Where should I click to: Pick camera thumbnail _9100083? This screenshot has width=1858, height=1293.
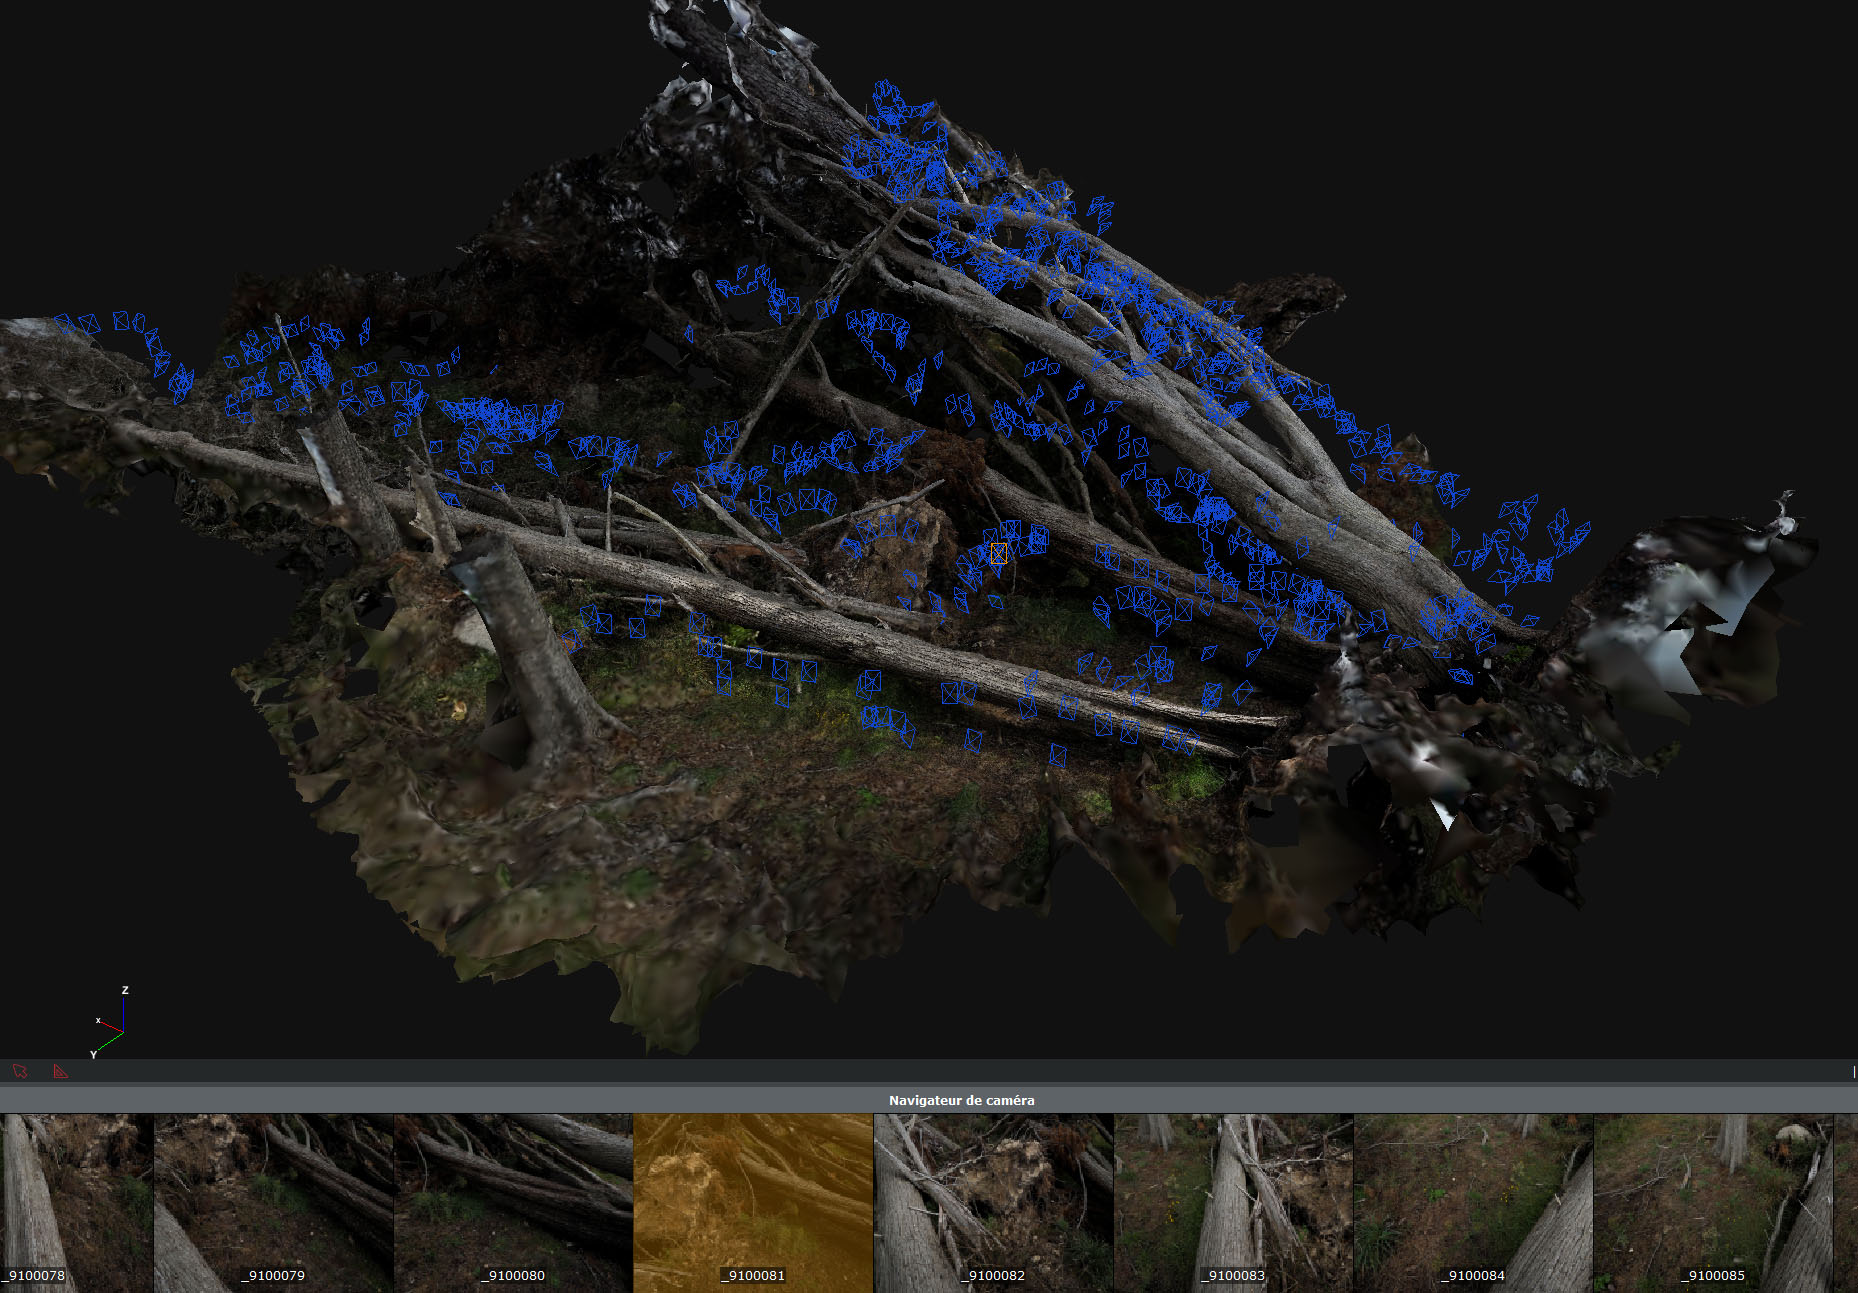pos(1233,1200)
